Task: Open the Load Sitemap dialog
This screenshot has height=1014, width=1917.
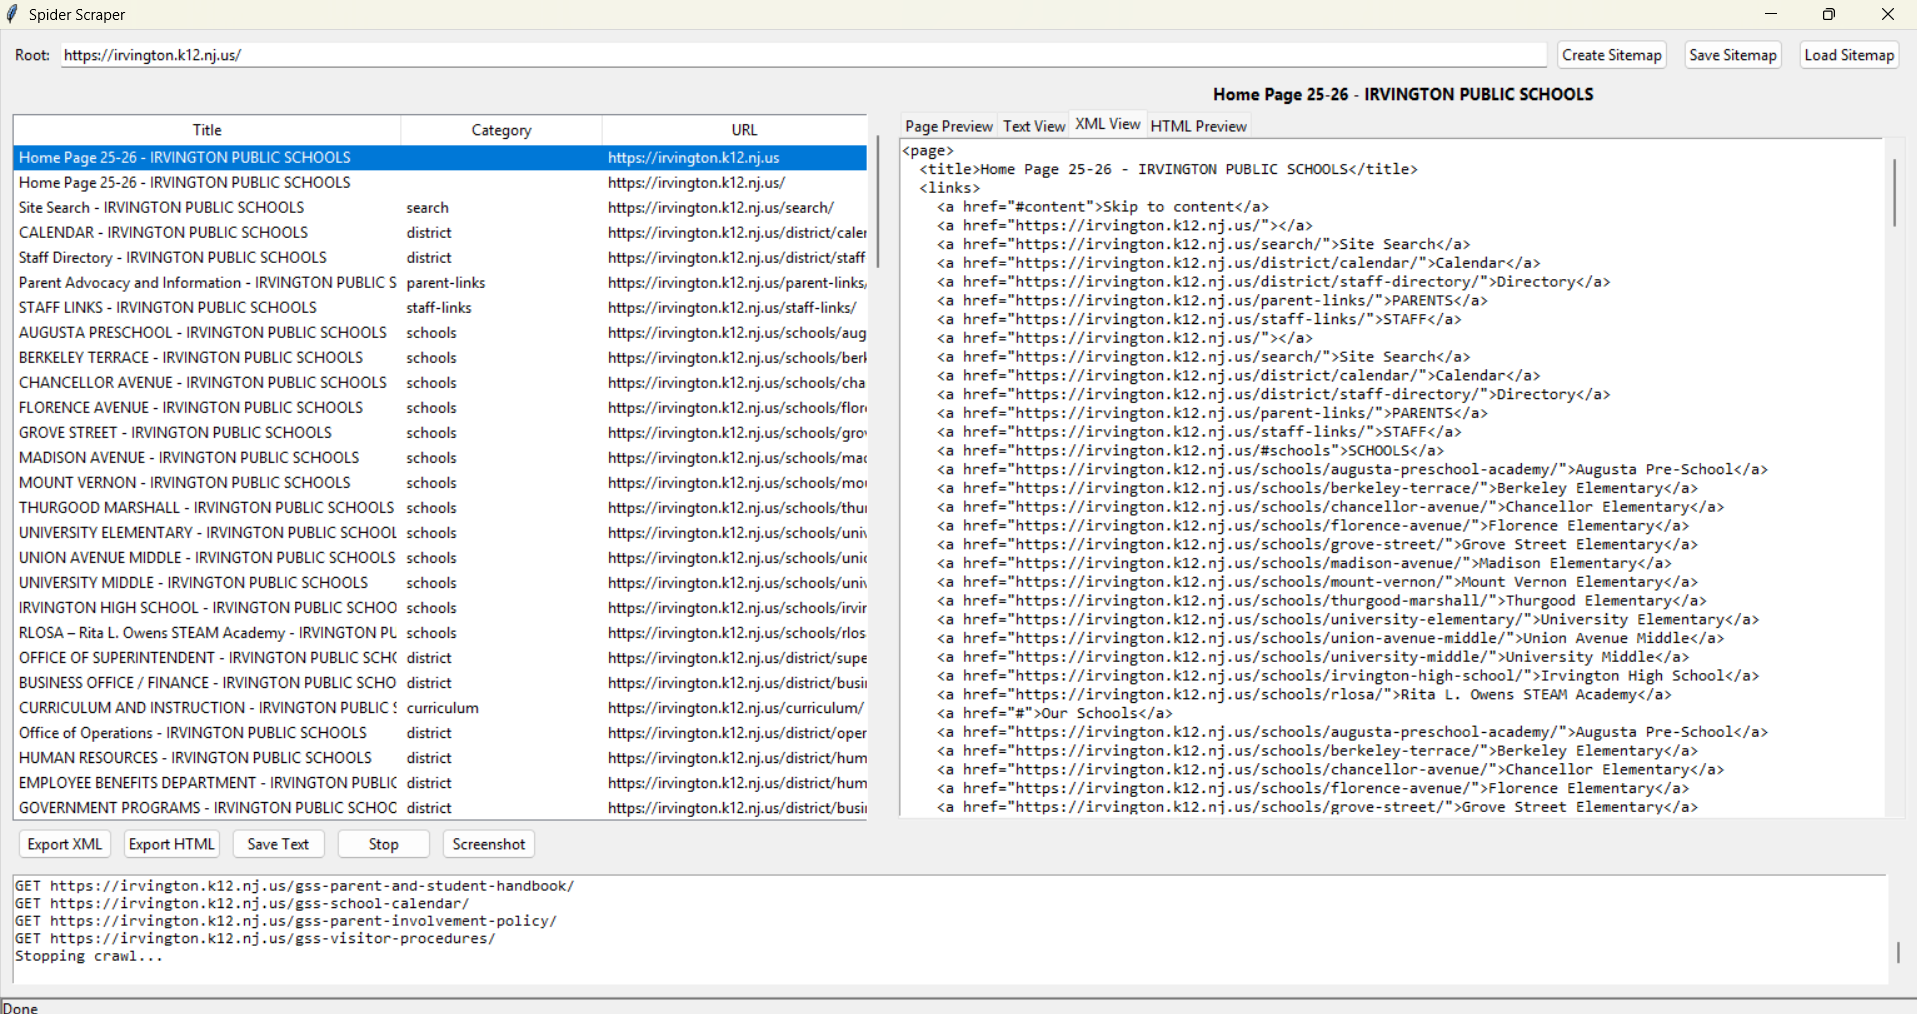Action: 1848,55
